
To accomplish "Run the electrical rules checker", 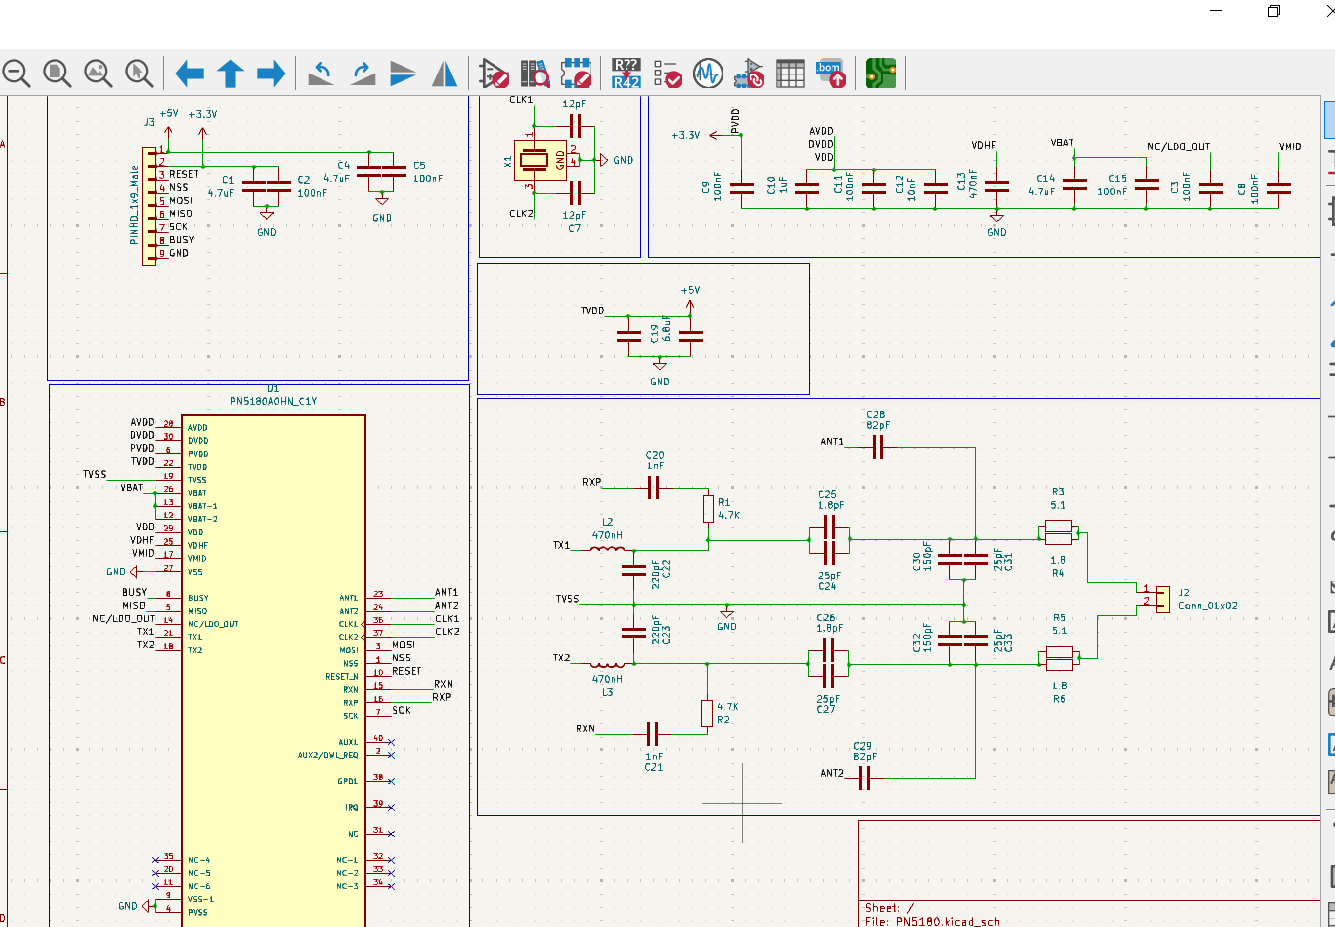I will click(x=667, y=73).
